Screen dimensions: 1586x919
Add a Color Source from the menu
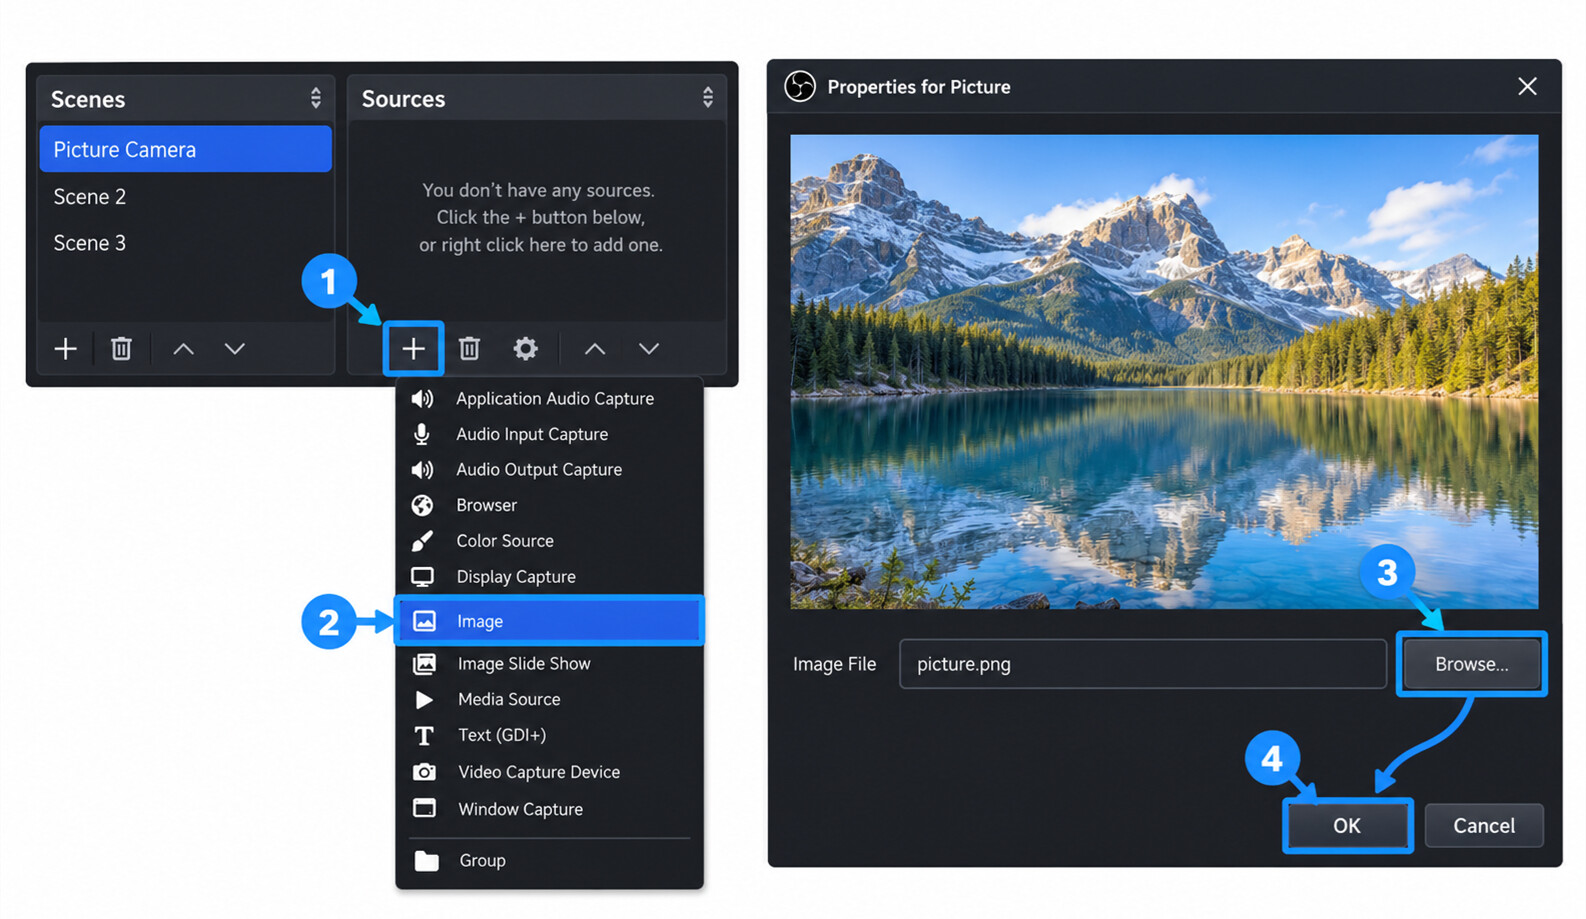549,541
